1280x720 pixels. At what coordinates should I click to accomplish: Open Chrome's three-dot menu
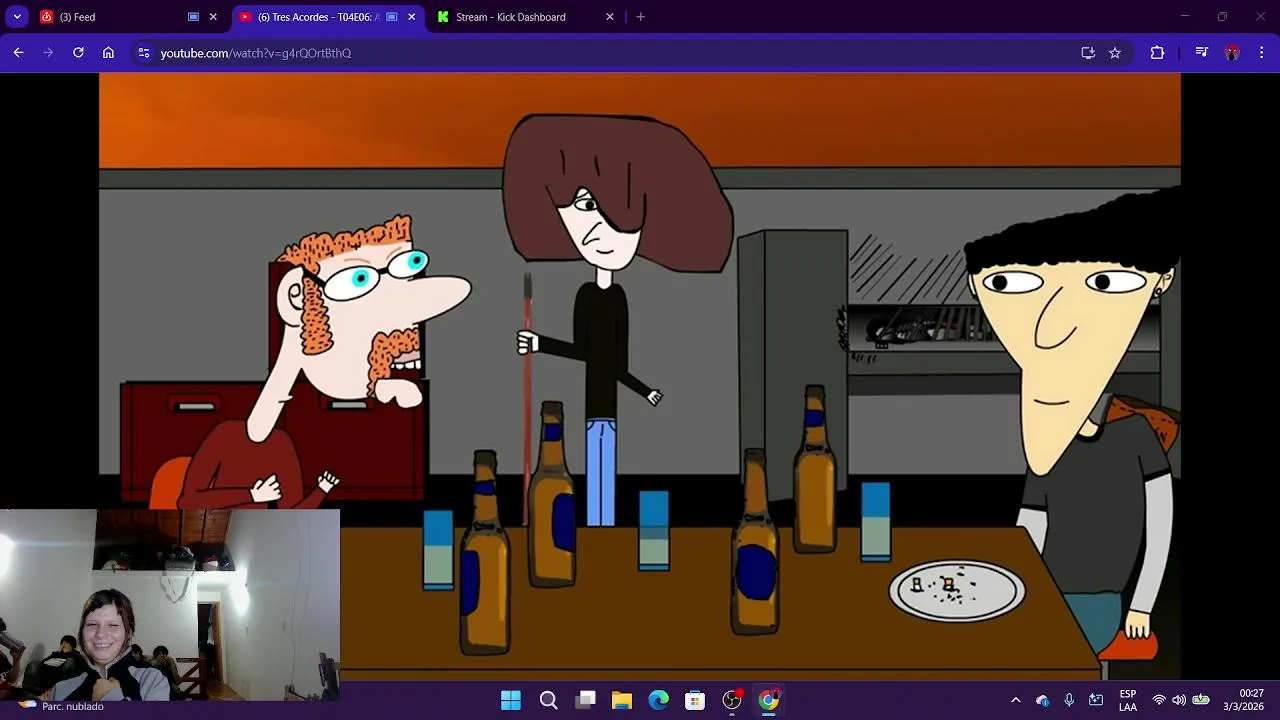pyautogui.click(x=1261, y=53)
